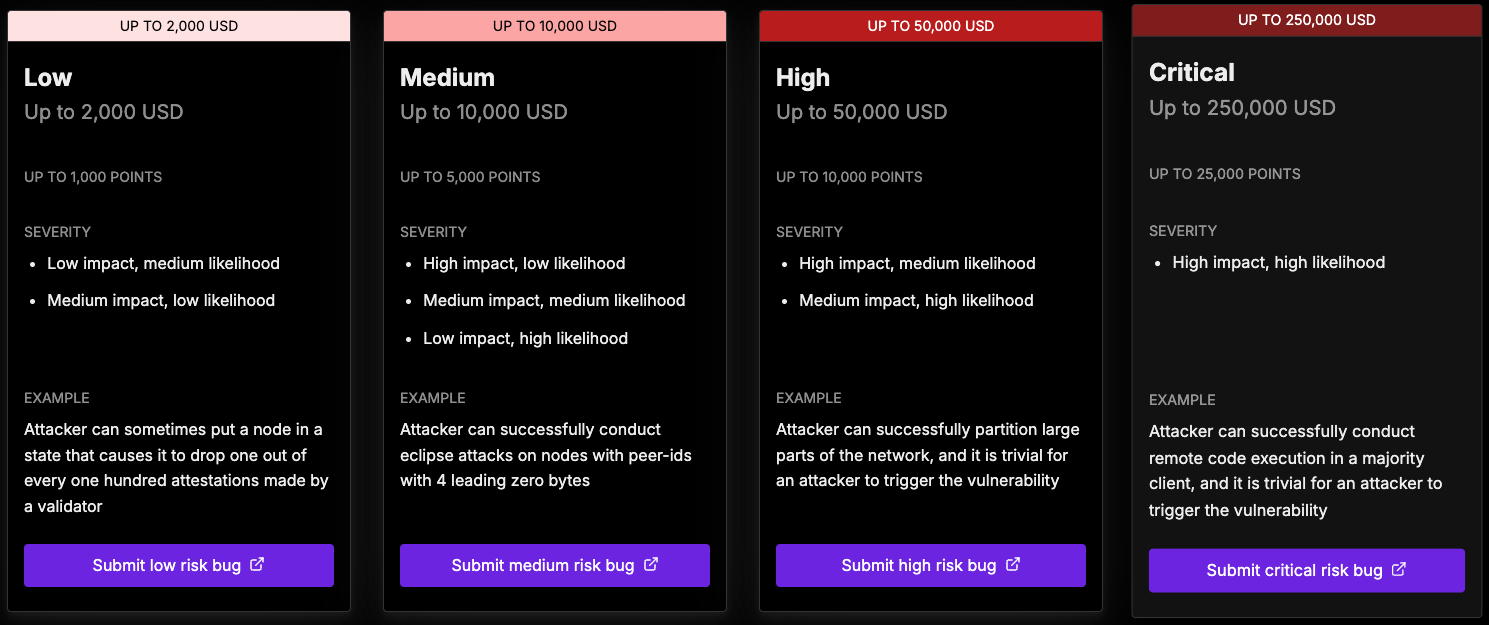Select the Critical severity card heading
This screenshot has height=625, width=1489.
[1192, 73]
